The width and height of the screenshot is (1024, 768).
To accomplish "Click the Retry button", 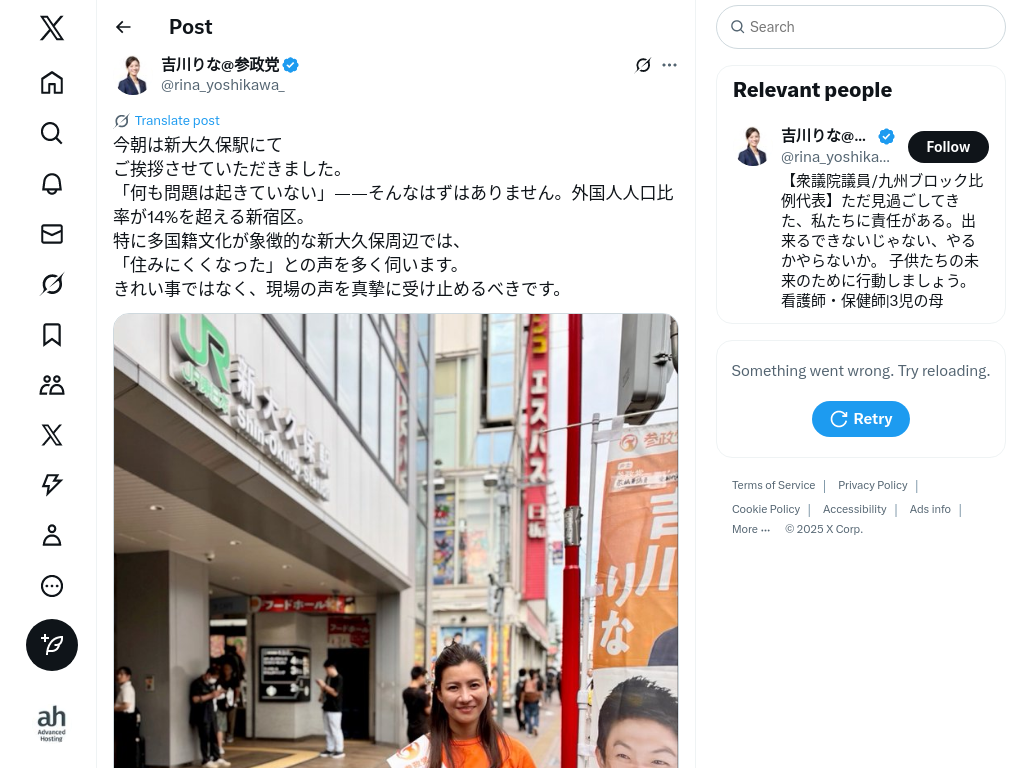I will click(x=861, y=419).
